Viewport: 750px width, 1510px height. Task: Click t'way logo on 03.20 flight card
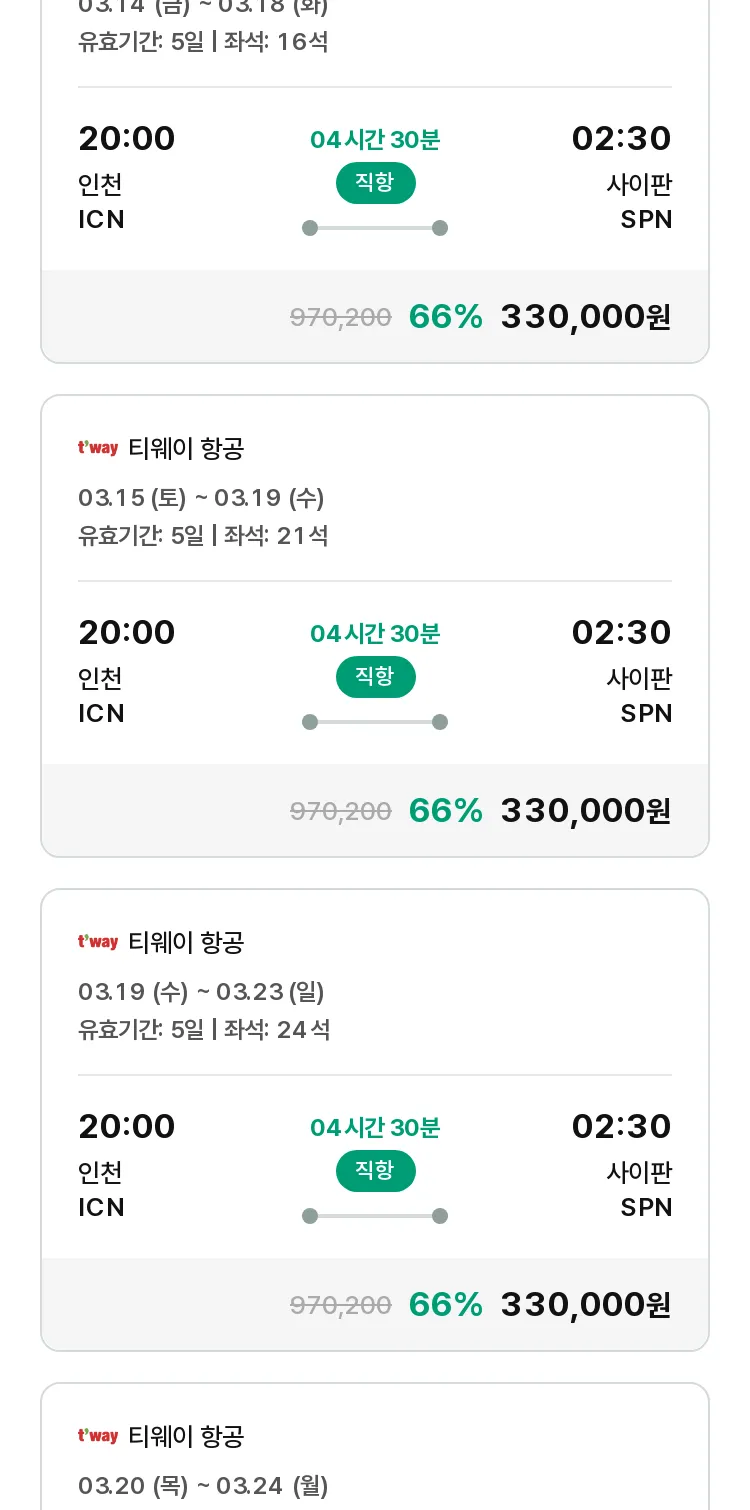pos(98,1436)
